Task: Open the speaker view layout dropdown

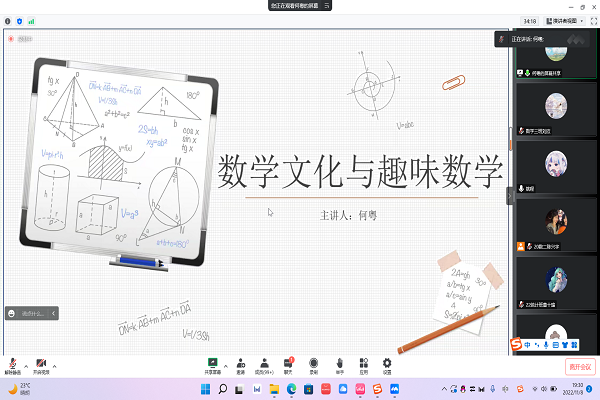Action: pos(562,20)
